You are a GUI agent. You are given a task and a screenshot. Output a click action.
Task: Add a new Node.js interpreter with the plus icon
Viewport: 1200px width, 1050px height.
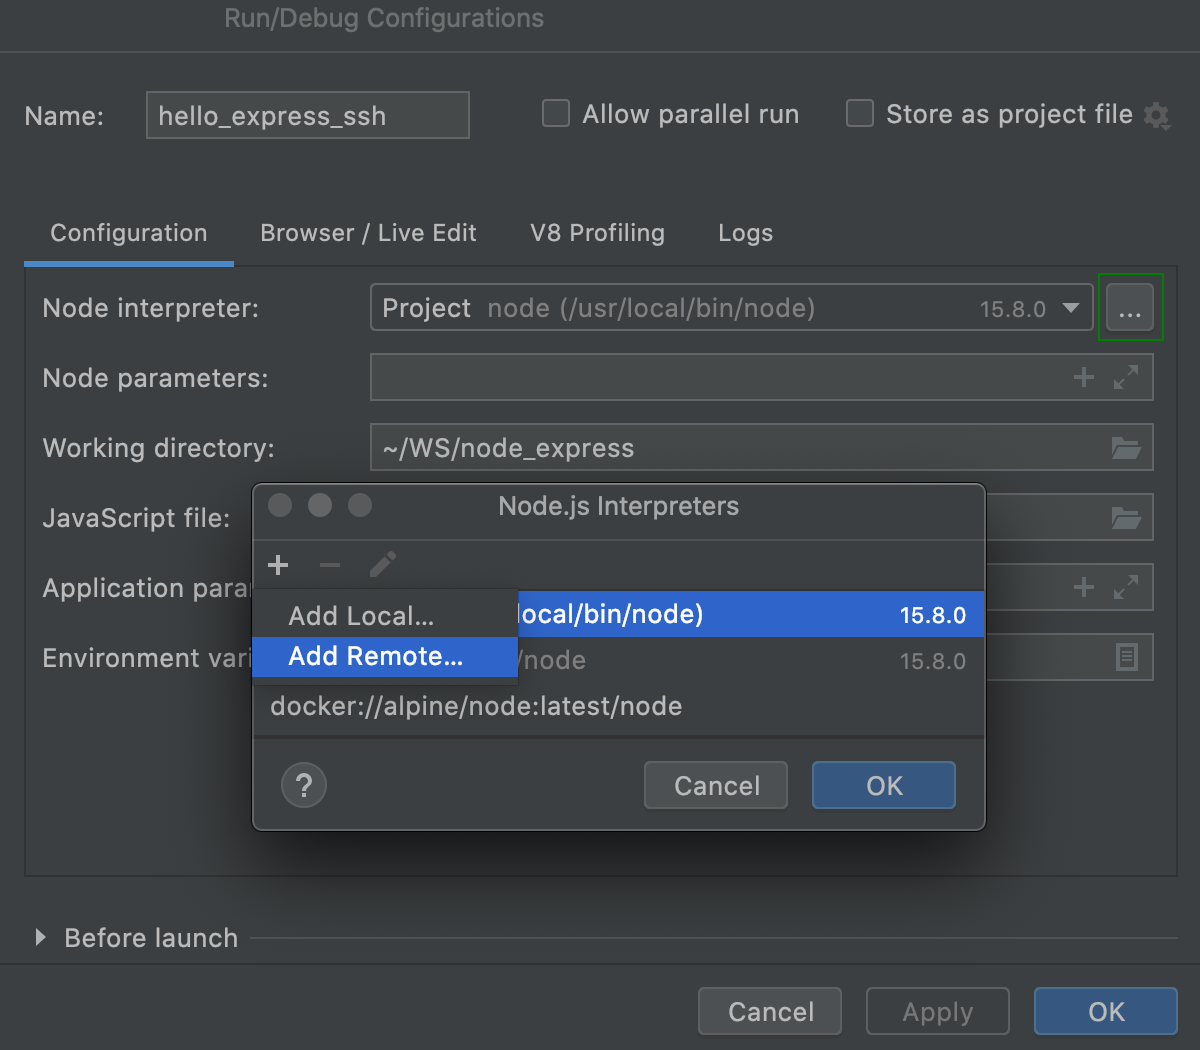click(x=278, y=565)
